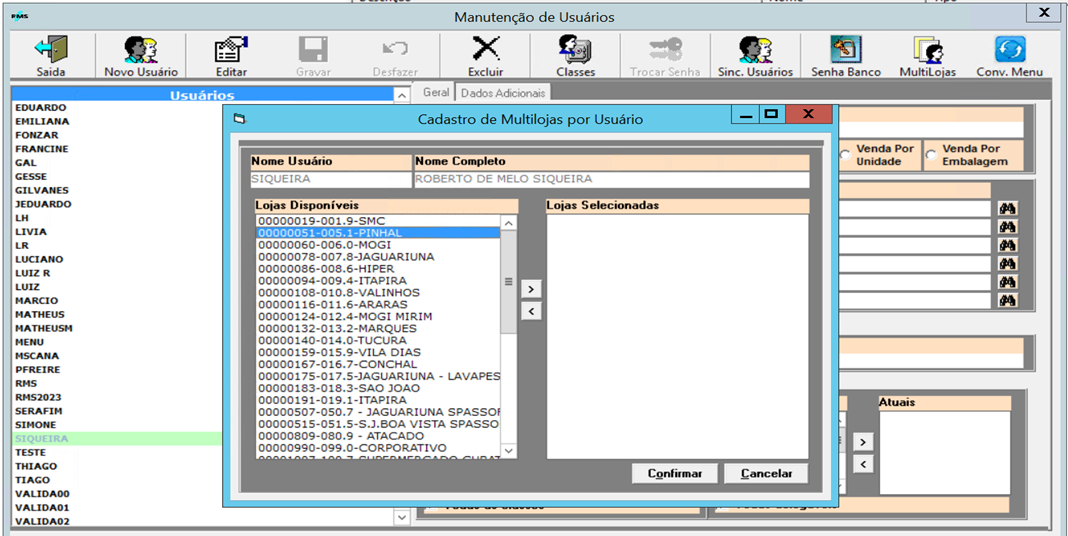Click the Desfazer undo icon
This screenshot has width=1068, height=536.
pyautogui.click(x=395, y=50)
